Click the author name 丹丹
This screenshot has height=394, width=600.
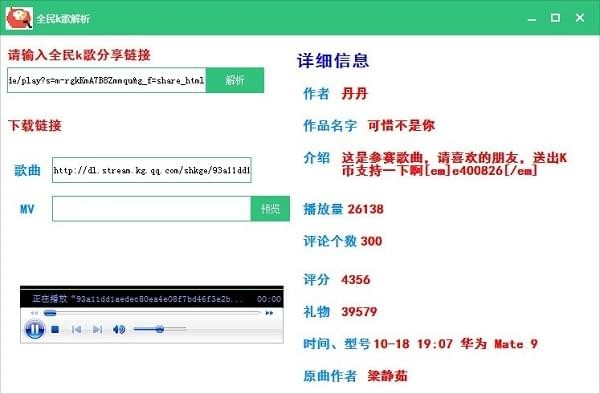click(x=354, y=93)
